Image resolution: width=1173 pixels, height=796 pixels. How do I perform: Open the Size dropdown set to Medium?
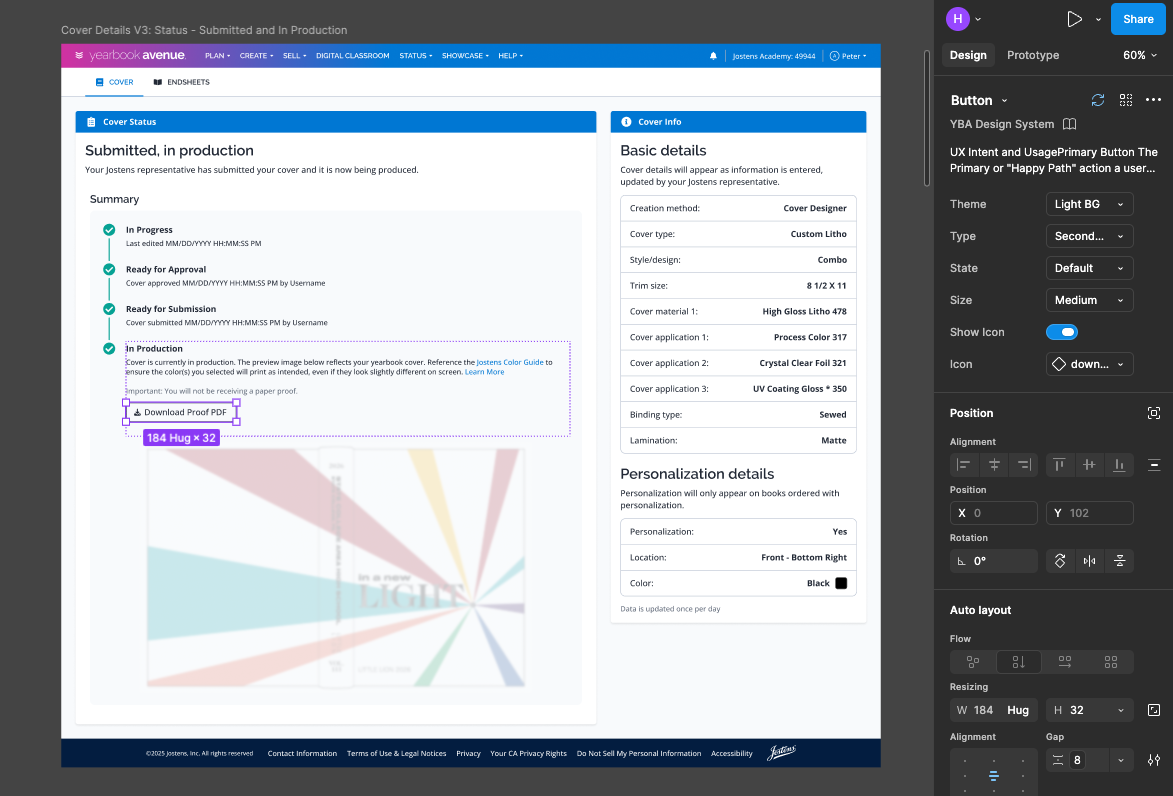tap(1089, 300)
